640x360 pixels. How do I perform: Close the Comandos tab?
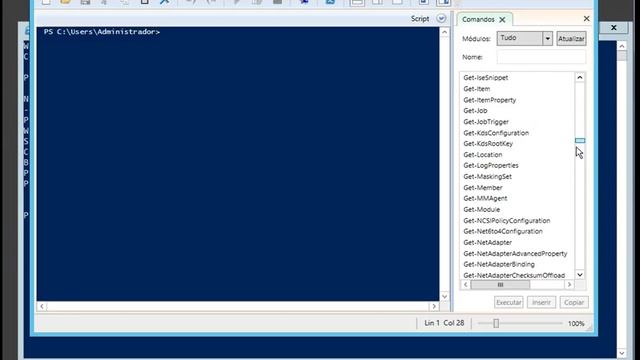pyautogui.click(x=502, y=20)
